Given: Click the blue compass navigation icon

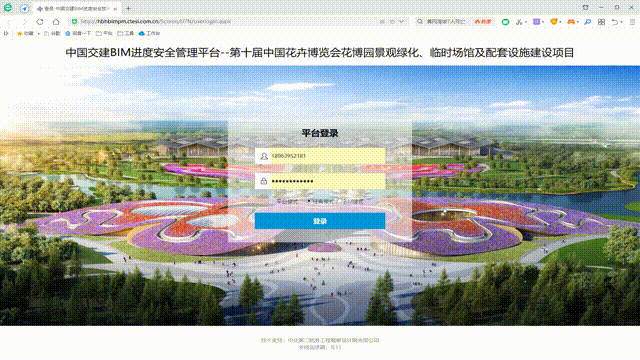Looking at the screenshot, I should point(24,8).
